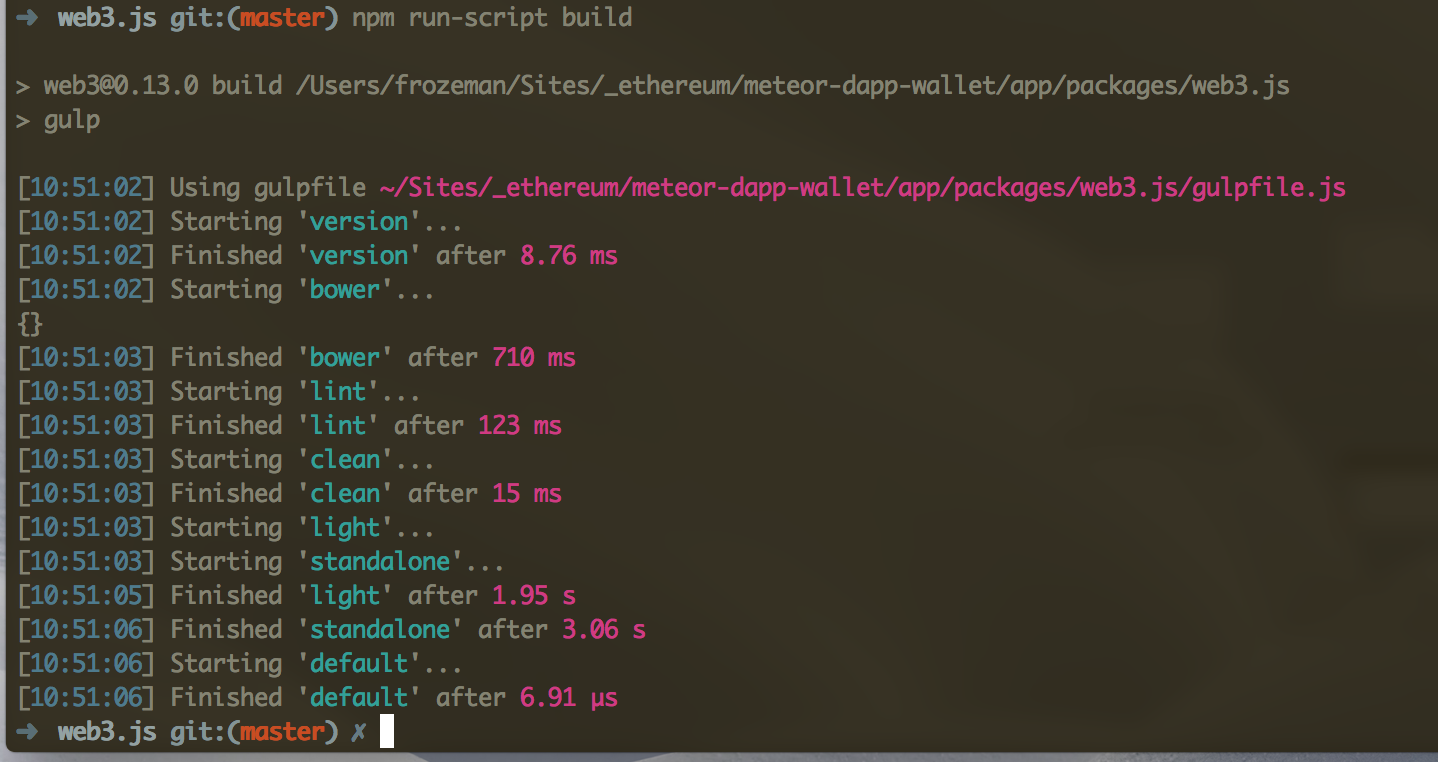Click the '123 ms' duration value
The height and width of the screenshot is (762, 1438).
(x=520, y=426)
